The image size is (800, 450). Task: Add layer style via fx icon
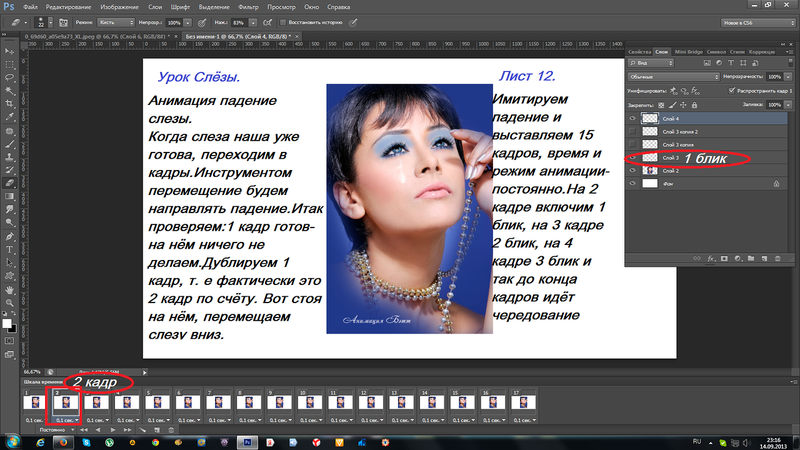(x=711, y=259)
